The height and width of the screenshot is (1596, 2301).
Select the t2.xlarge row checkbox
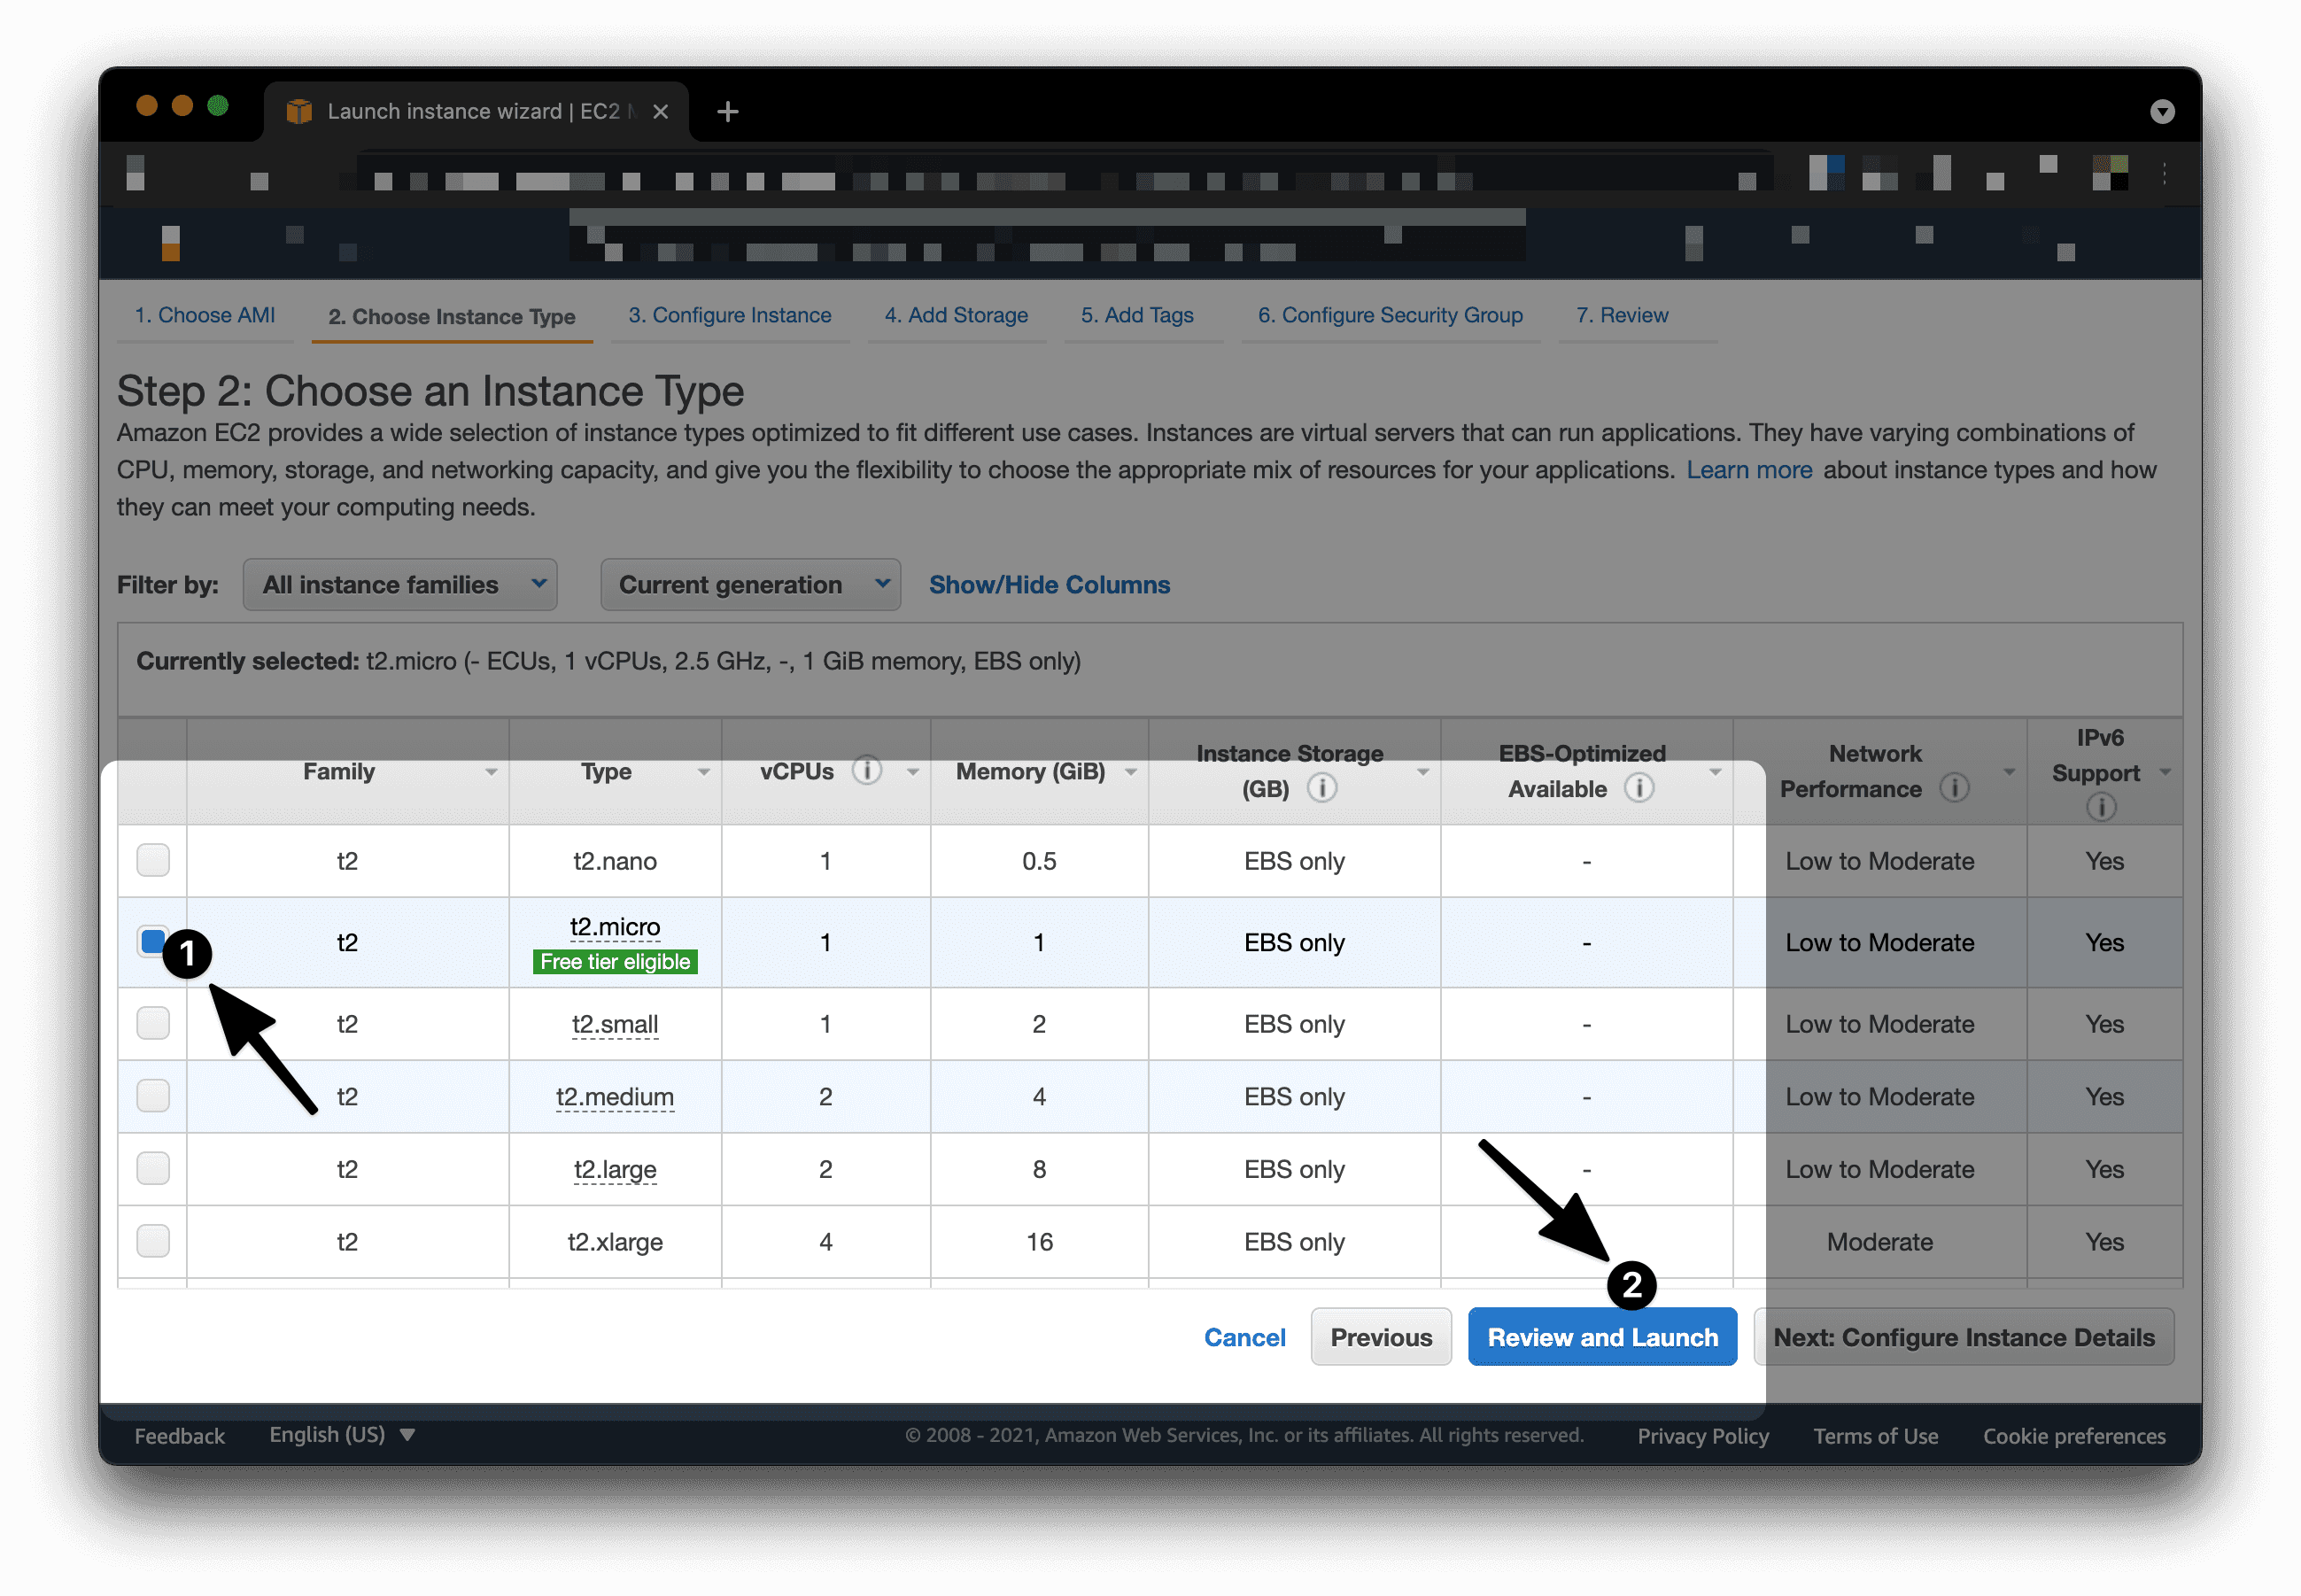(153, 1241)
